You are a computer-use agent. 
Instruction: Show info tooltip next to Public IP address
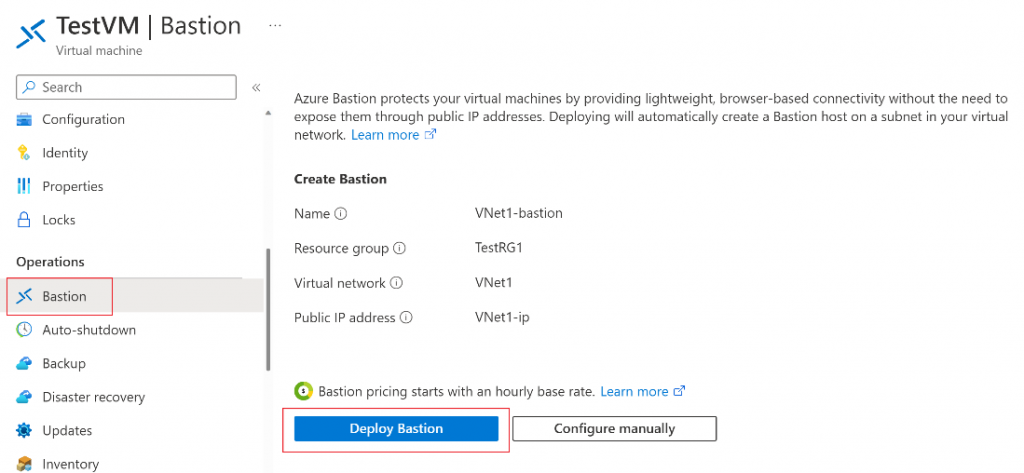coord(406,318)
